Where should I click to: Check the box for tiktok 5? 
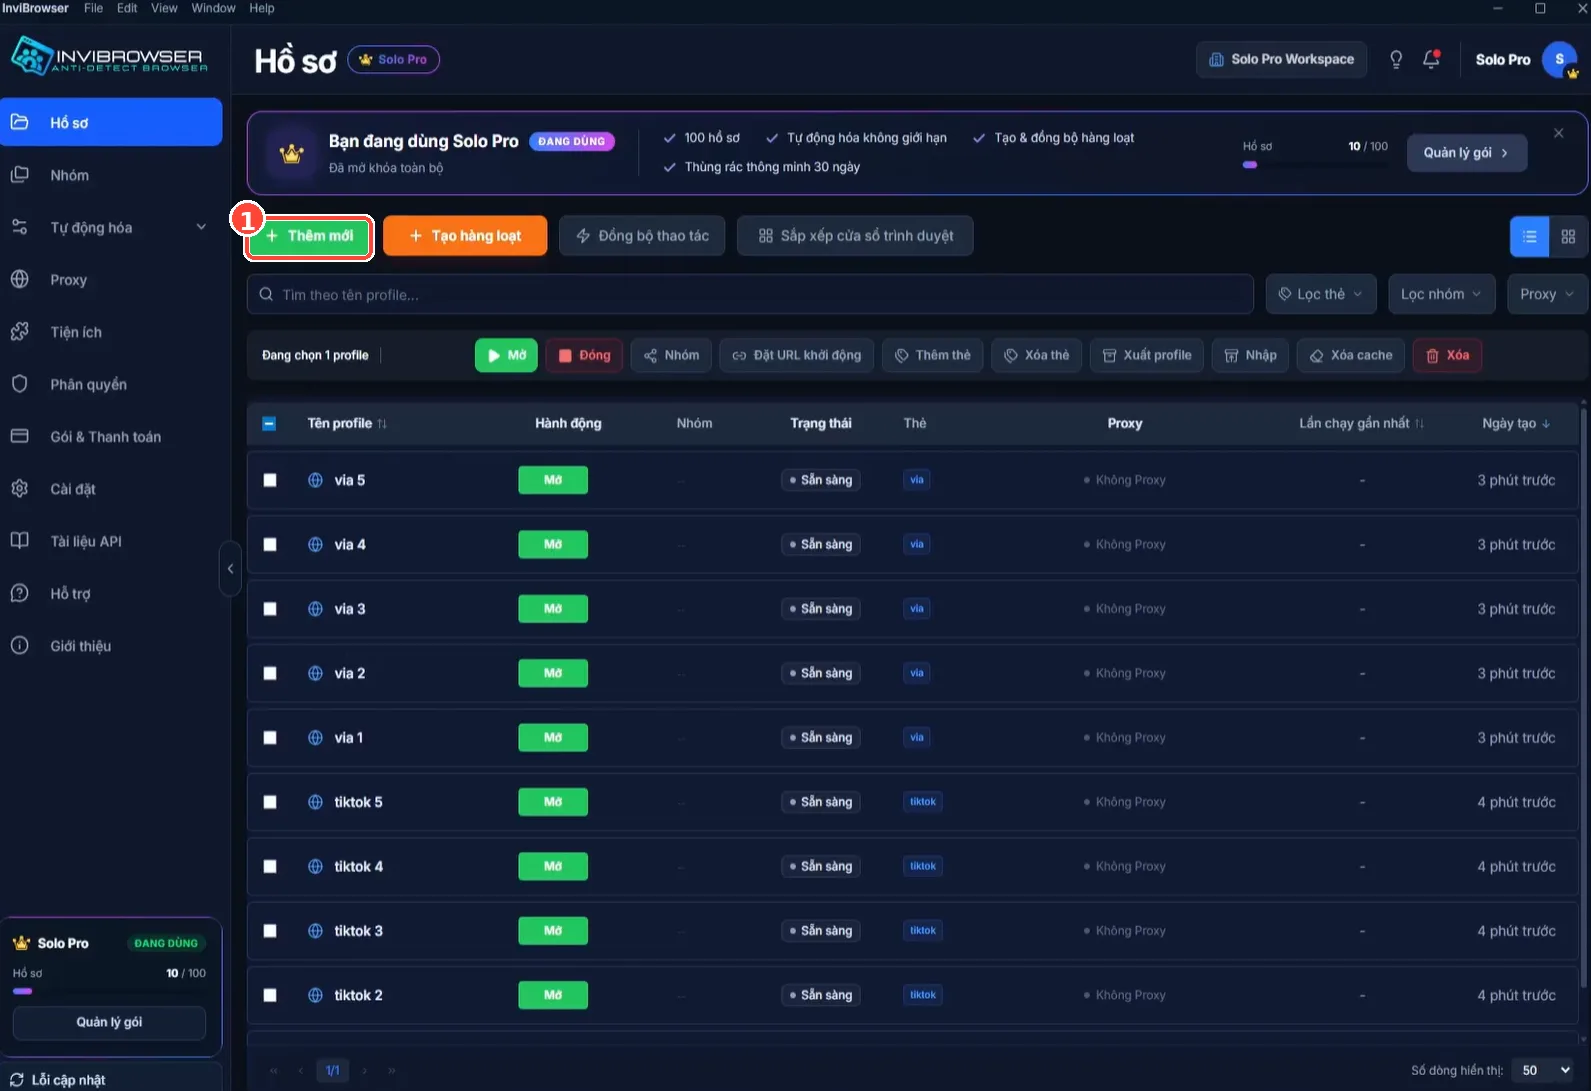click(x=270, y=802)
